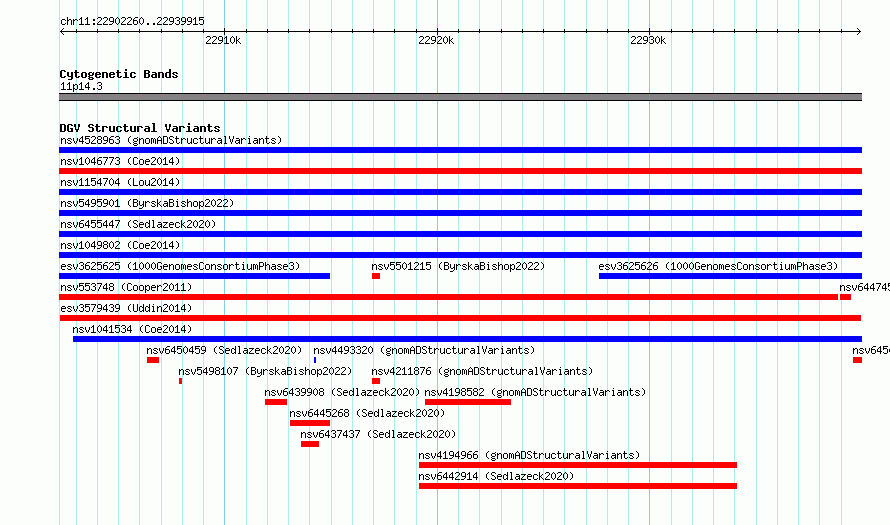
Task: Click the 22910k ruler position
Action: (223, 40)
